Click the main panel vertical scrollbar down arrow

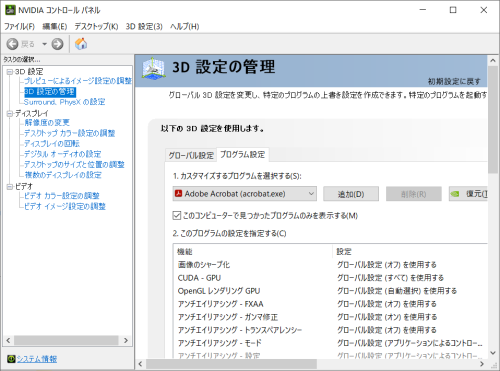(x=493, y=353)
